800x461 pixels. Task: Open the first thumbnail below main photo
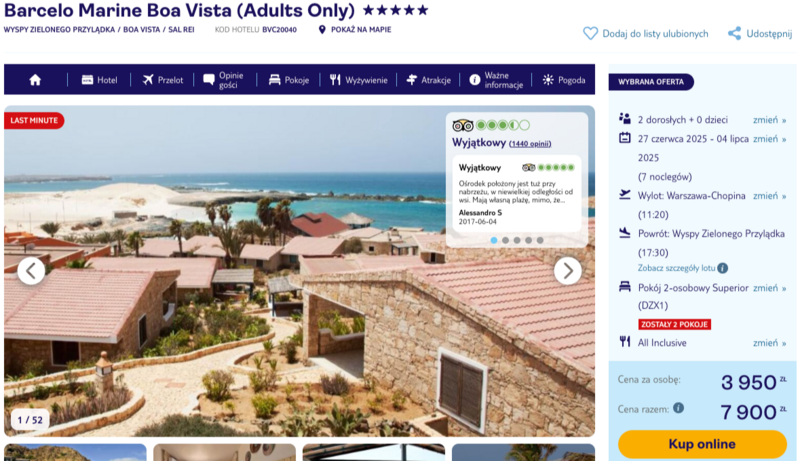click(76, 452)
